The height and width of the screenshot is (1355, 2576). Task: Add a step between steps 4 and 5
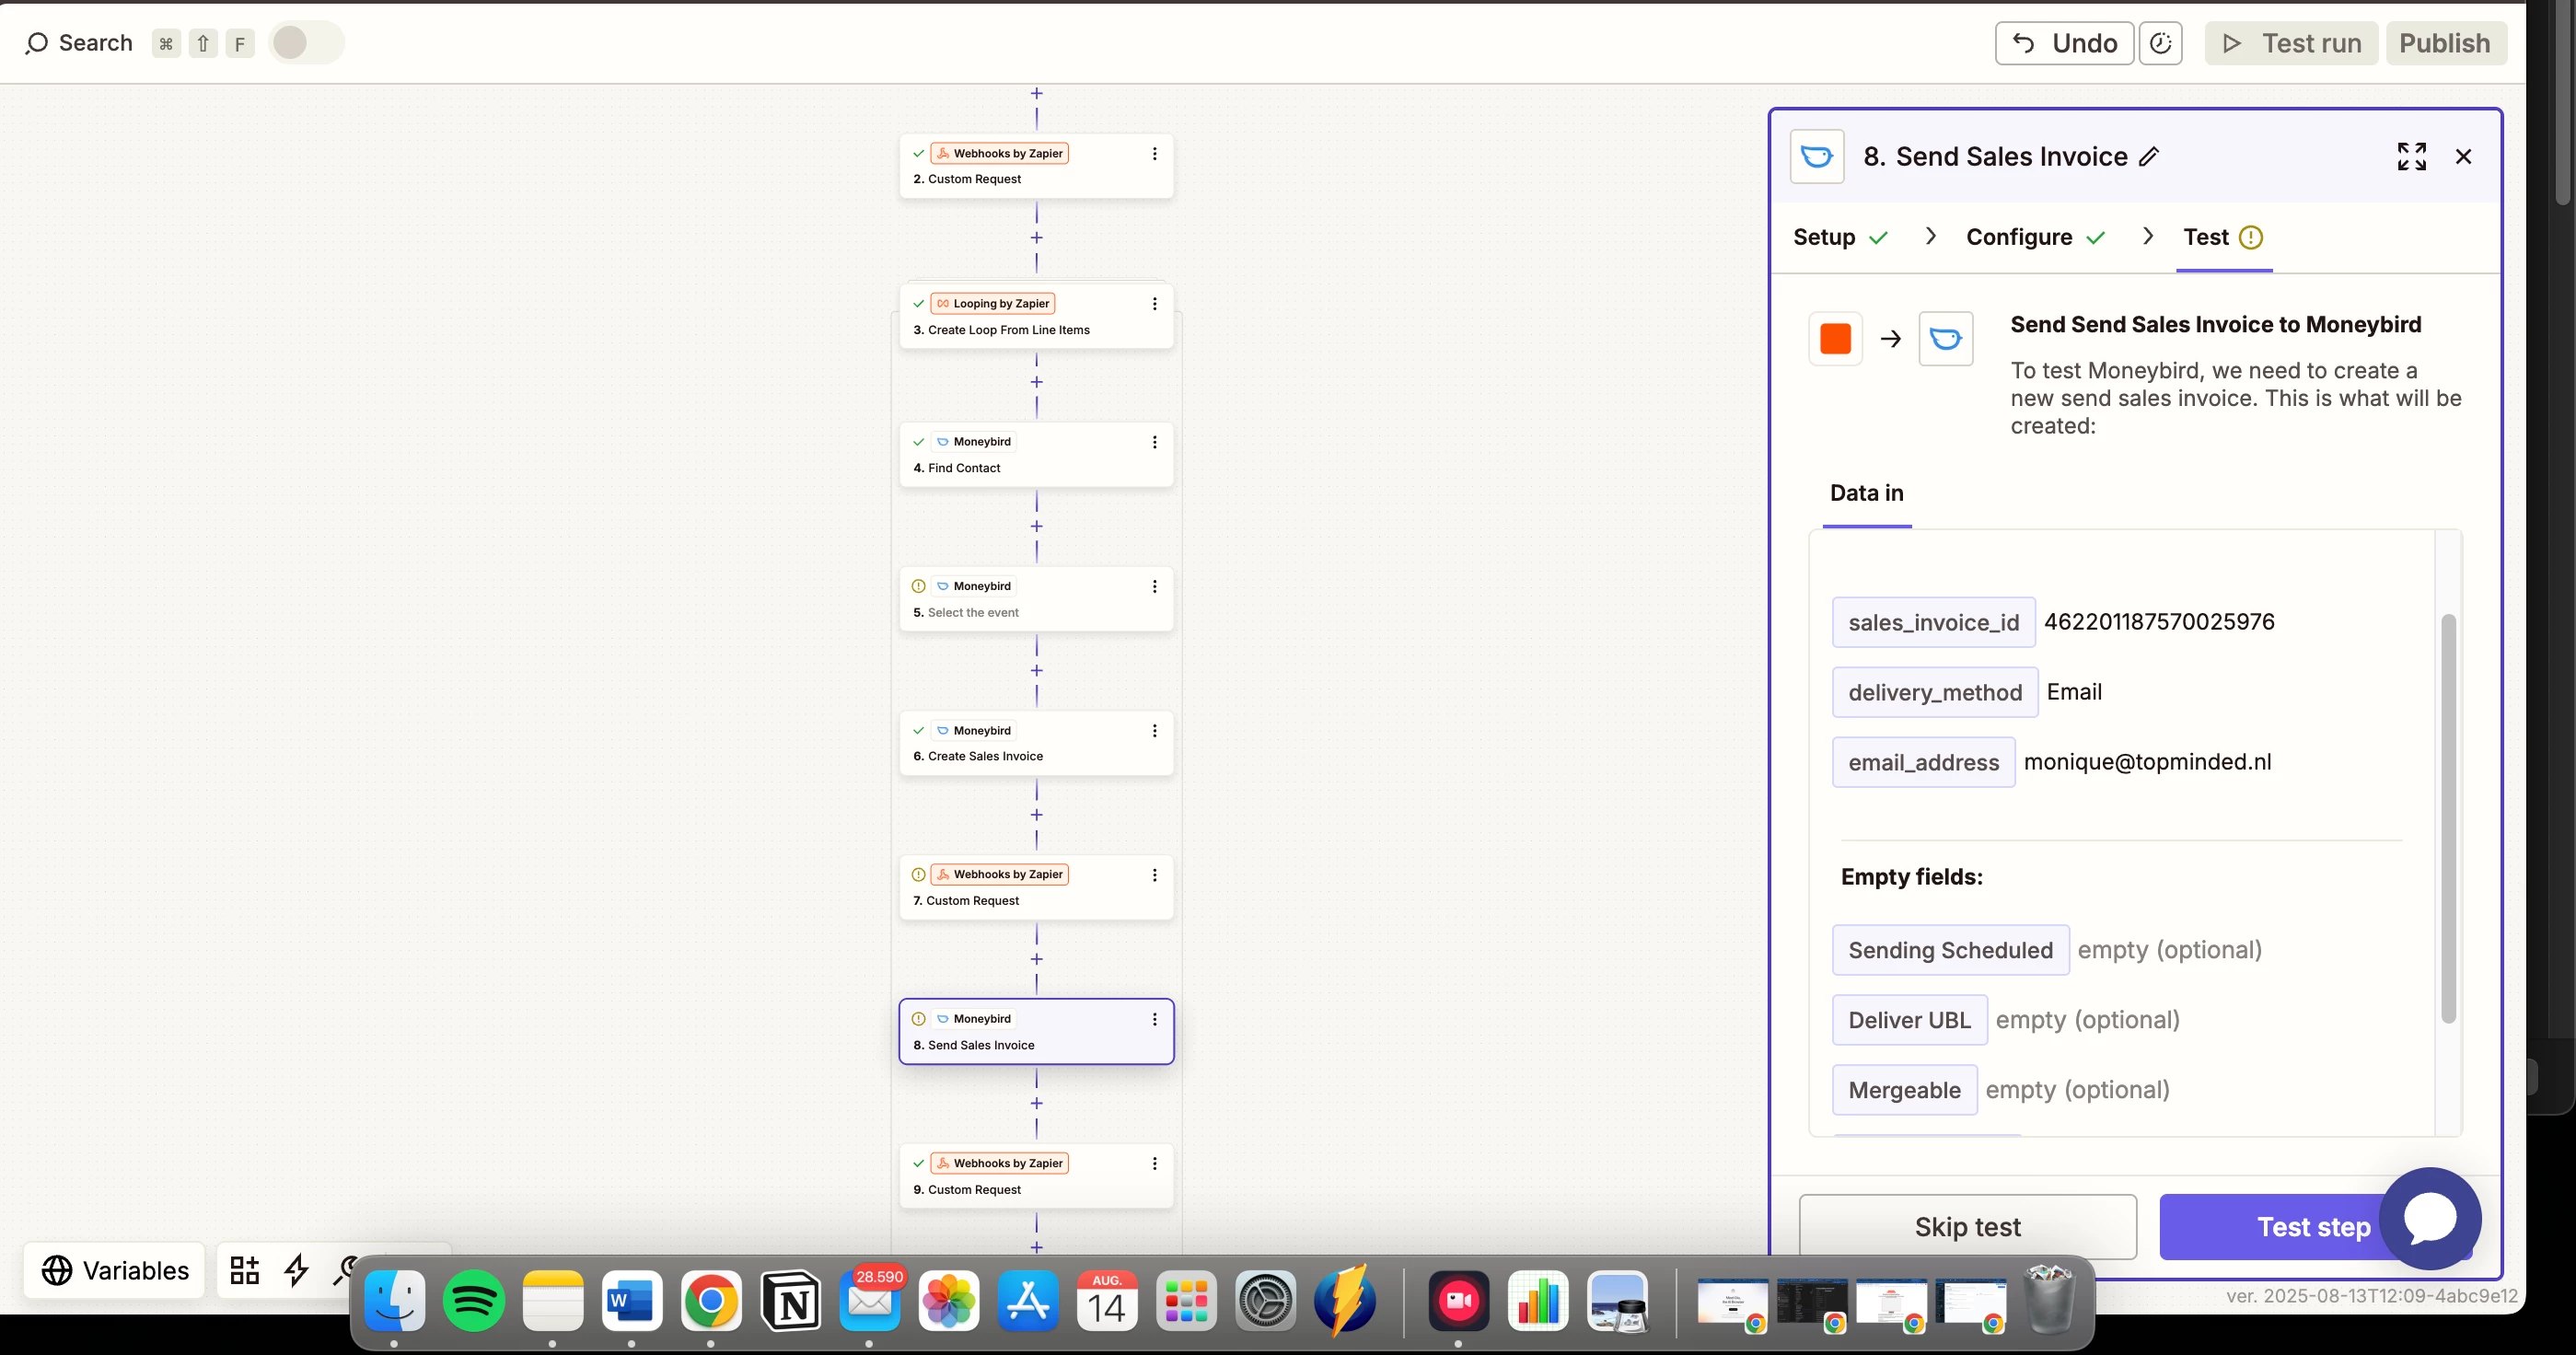coord(1036,526)
